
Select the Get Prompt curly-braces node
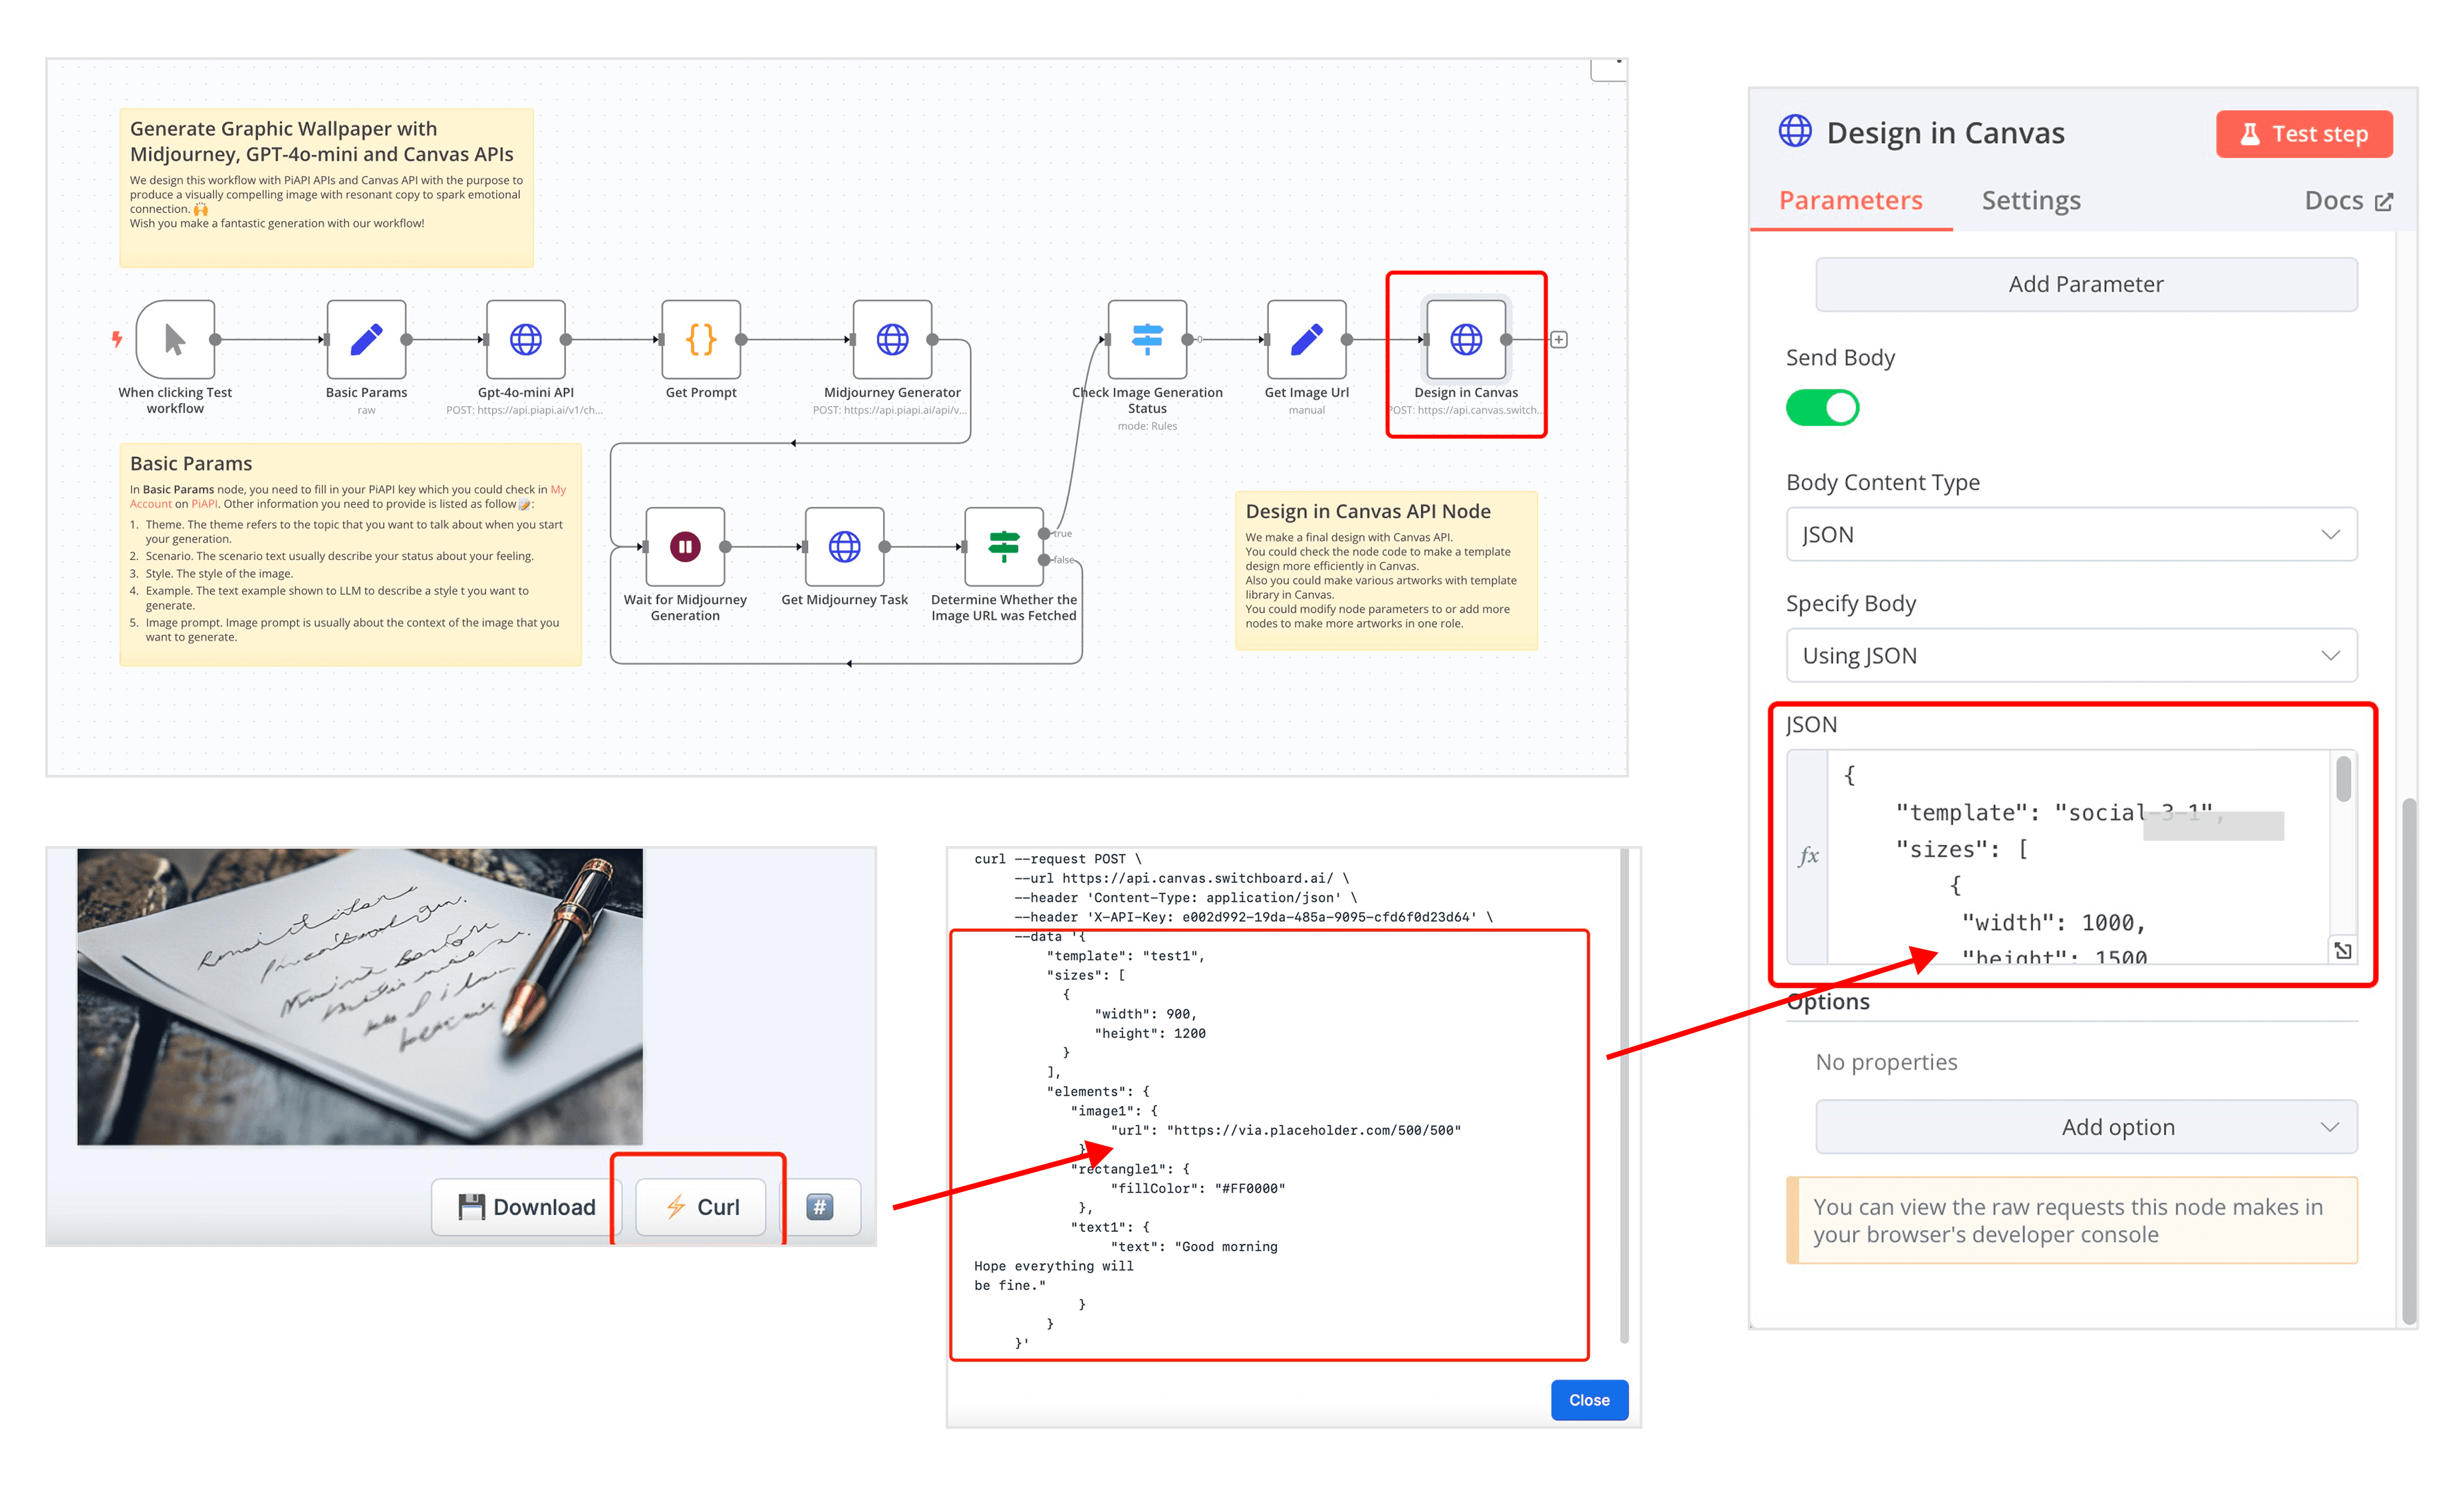point(701,340)
